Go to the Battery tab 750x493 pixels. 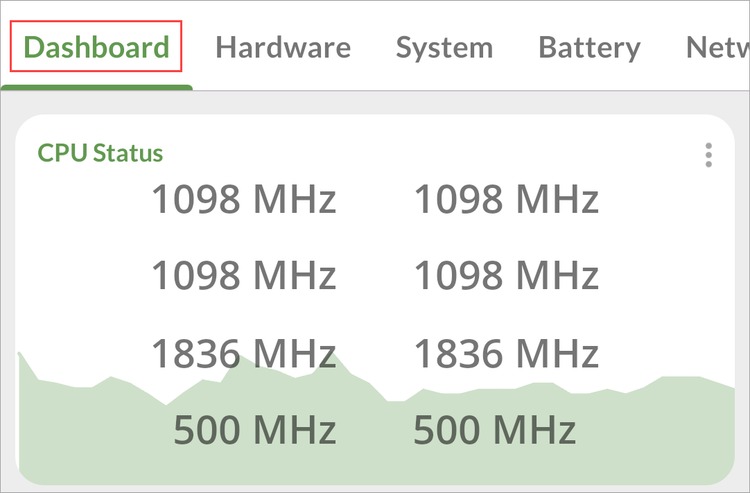click(x=589, y=48)
